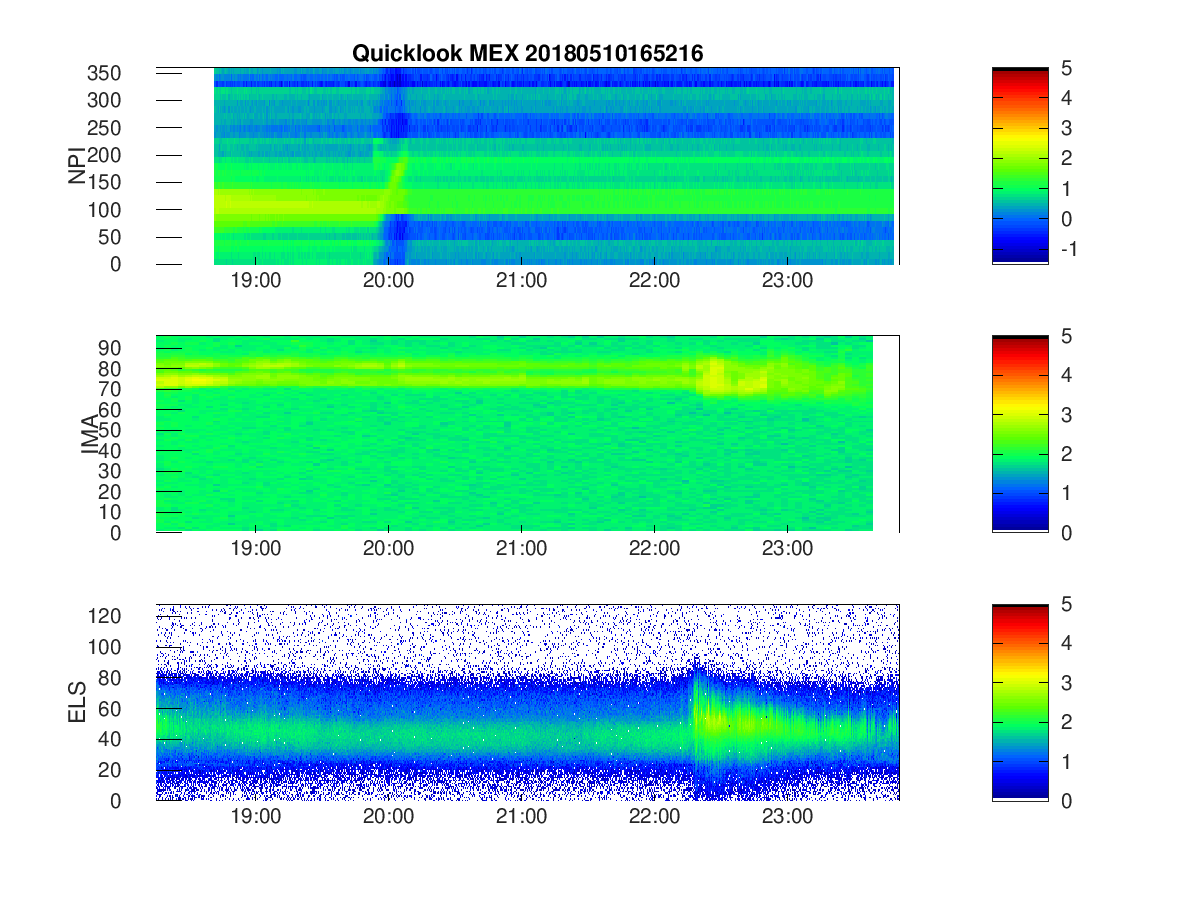Select the ELS y-axis label
This screenshot has width=1200, height=900.
coord(77,702)
